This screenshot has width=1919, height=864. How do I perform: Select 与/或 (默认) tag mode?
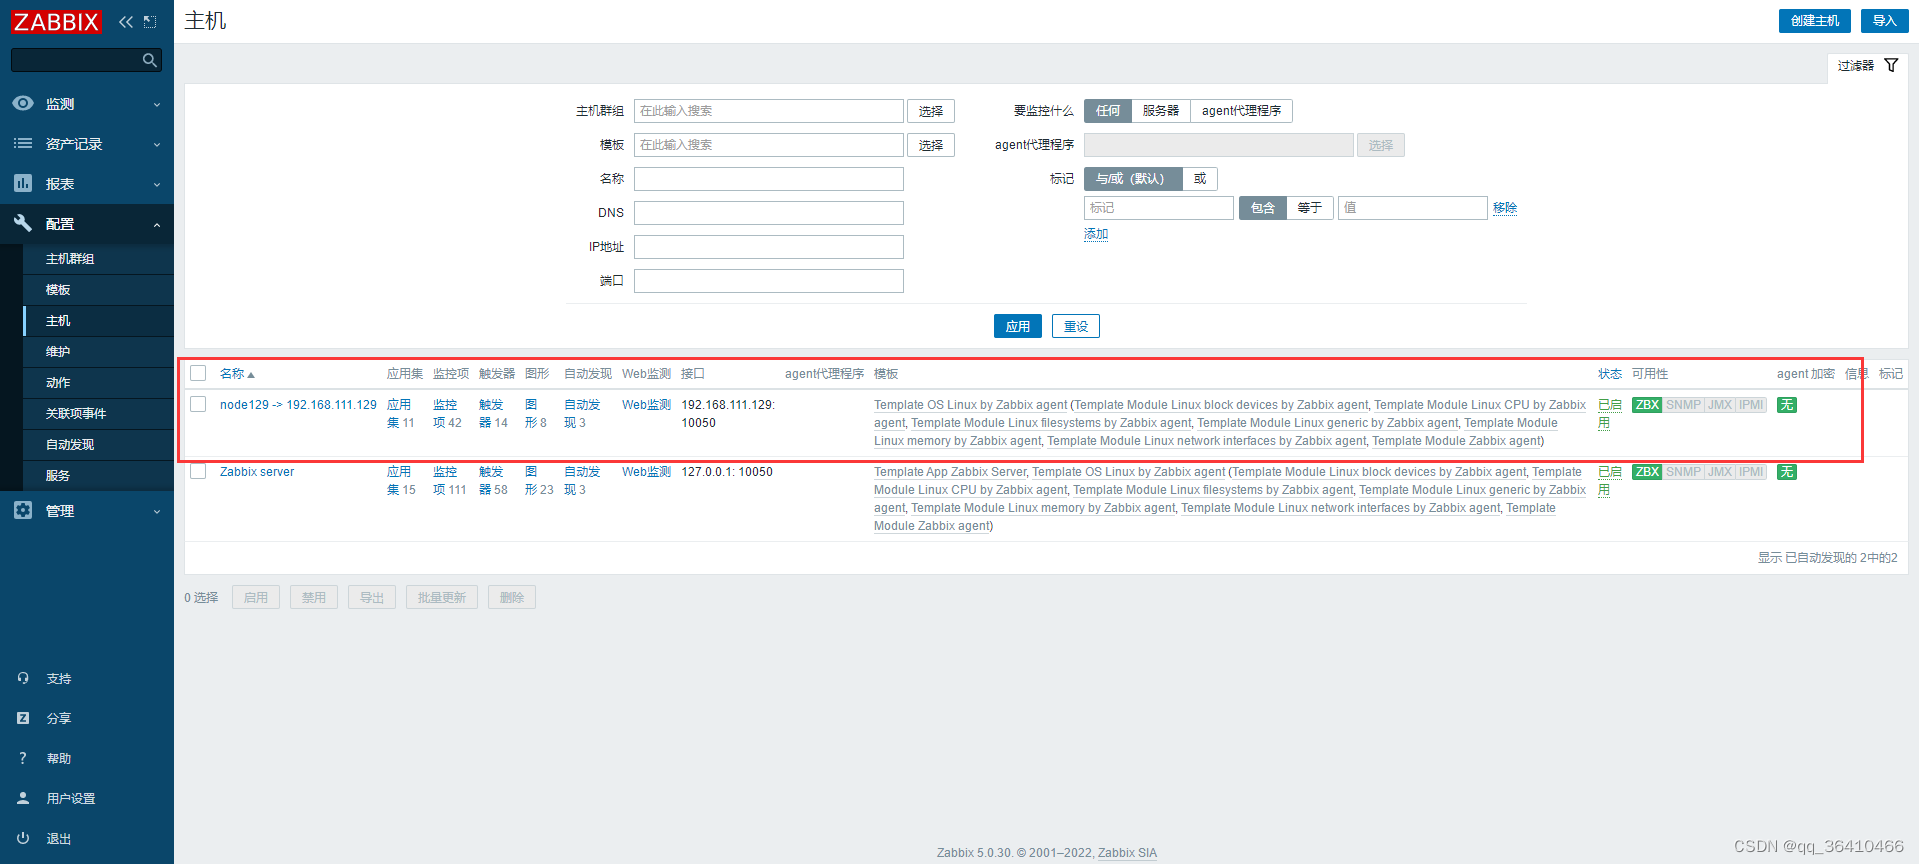click(x=1133, y=179)
